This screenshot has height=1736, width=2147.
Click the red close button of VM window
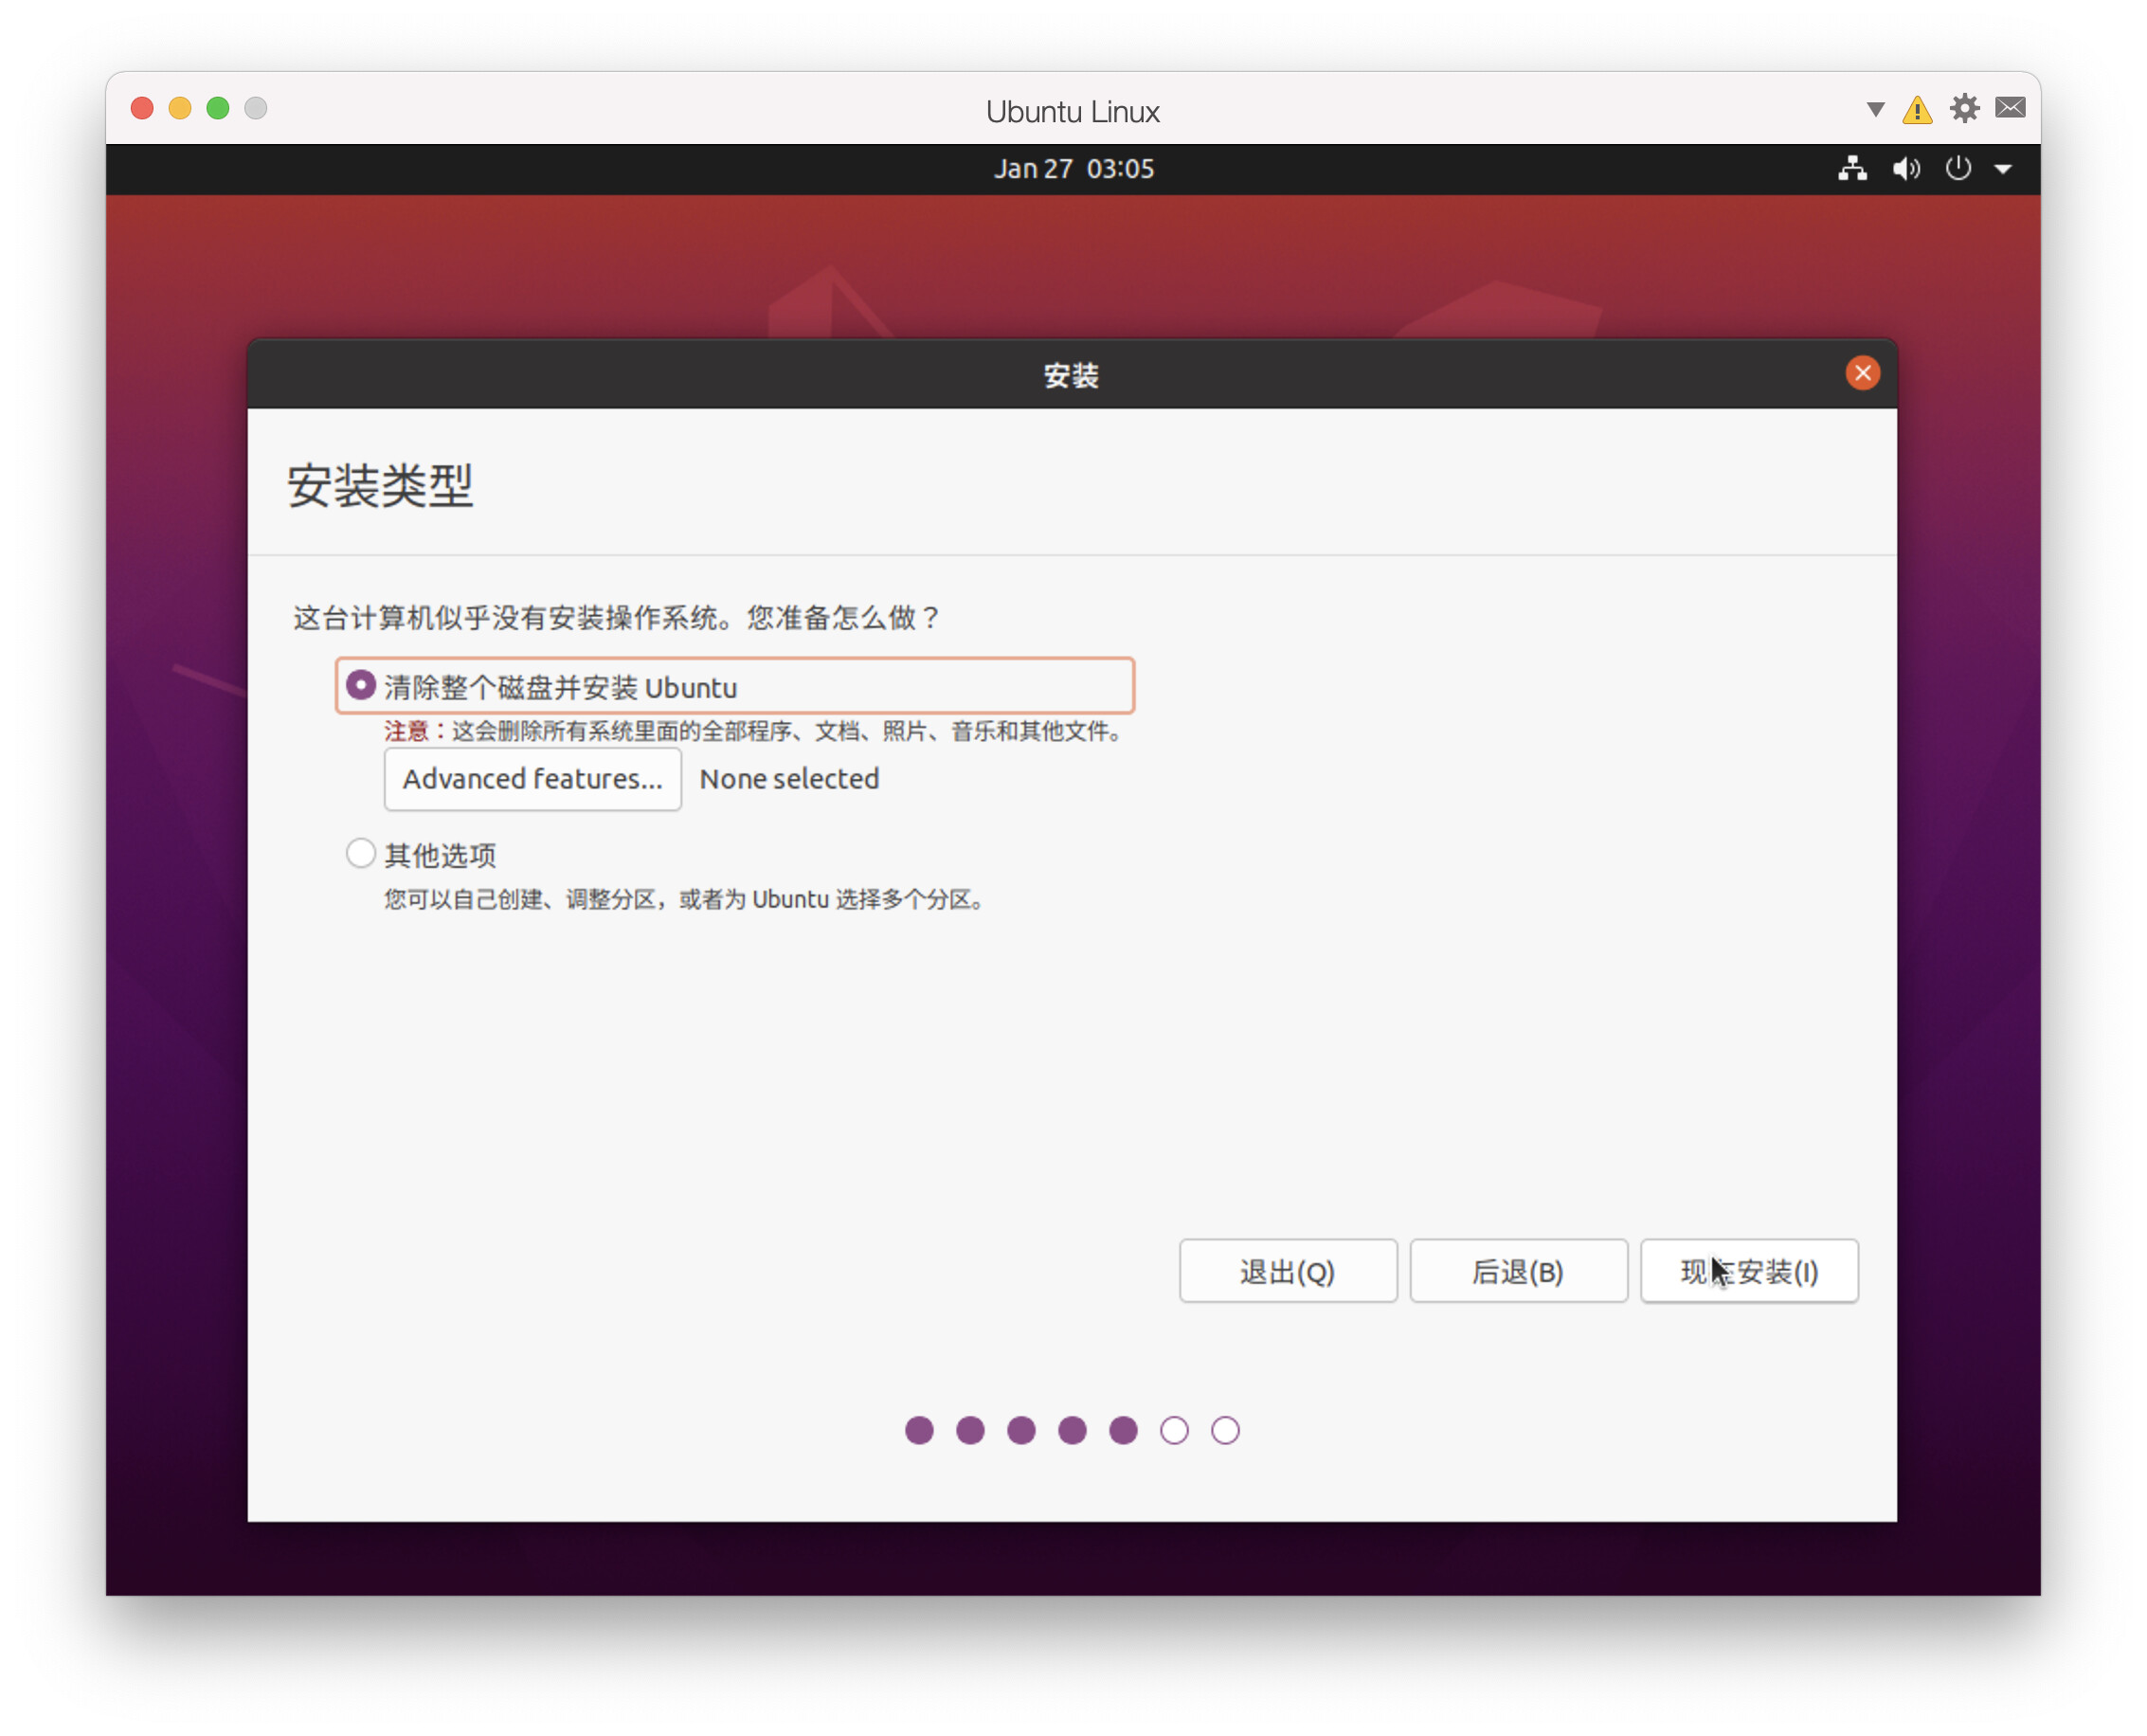[142, 108]
